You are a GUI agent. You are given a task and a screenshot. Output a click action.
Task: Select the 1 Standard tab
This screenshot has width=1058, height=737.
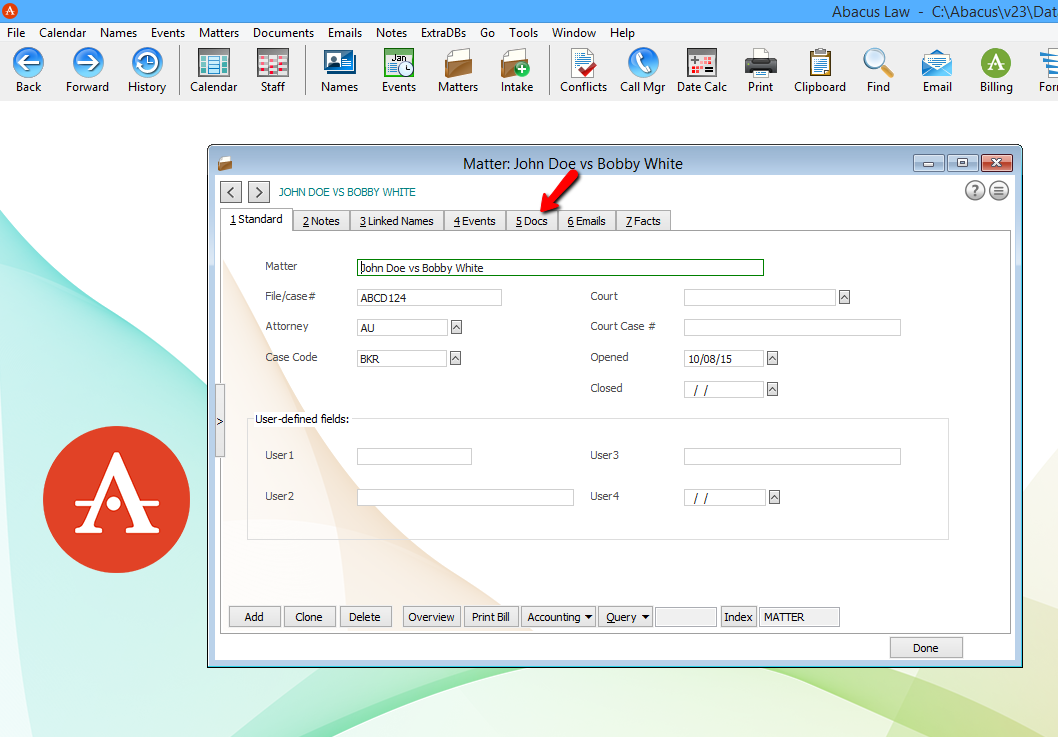[x=256, y=219]
